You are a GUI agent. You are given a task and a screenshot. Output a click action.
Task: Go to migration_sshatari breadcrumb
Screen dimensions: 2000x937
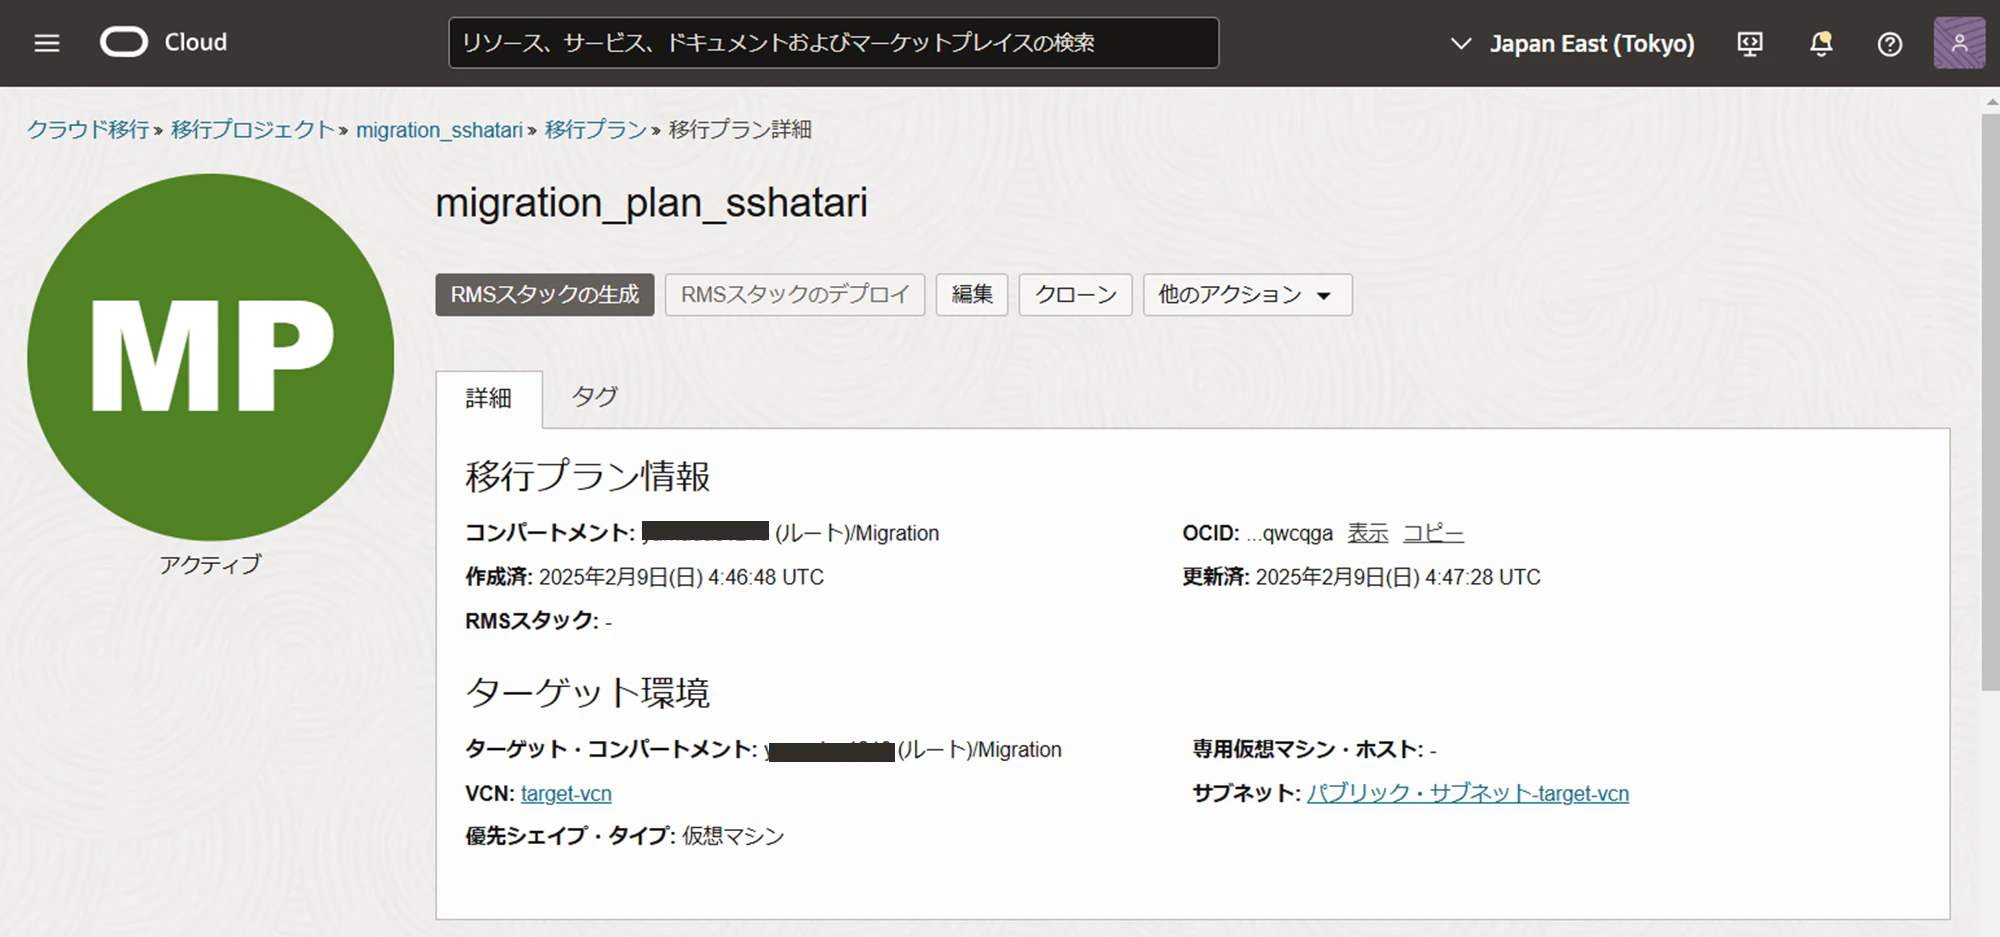[439, 130]
